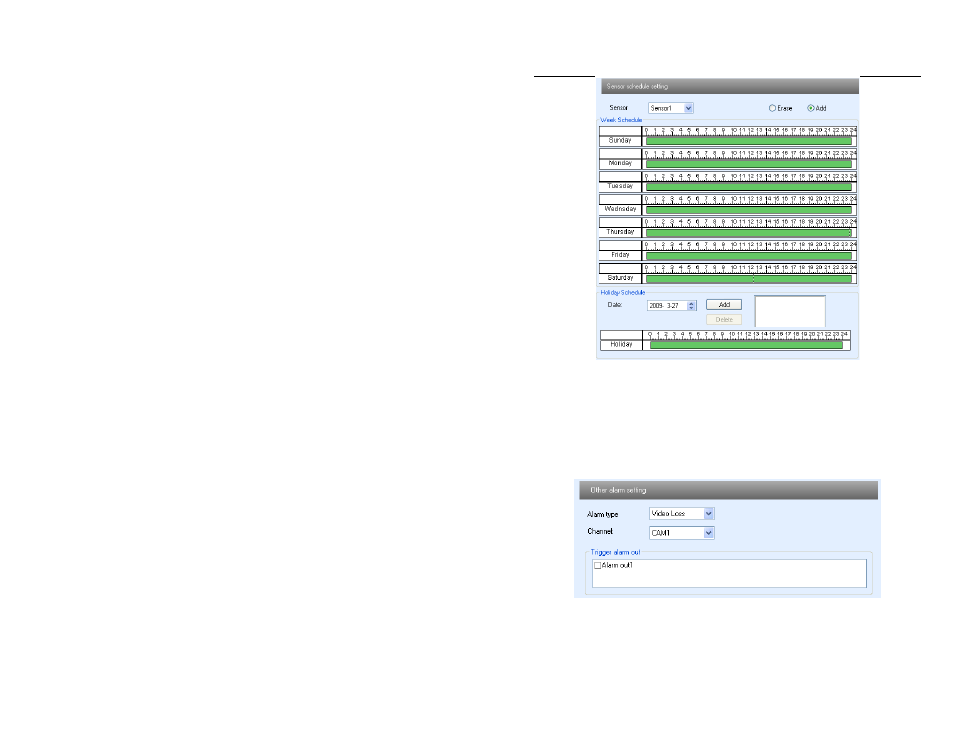954x737 pixels.
Task: Click the Date spinner arrows
Action: click(x=692, y=306)
